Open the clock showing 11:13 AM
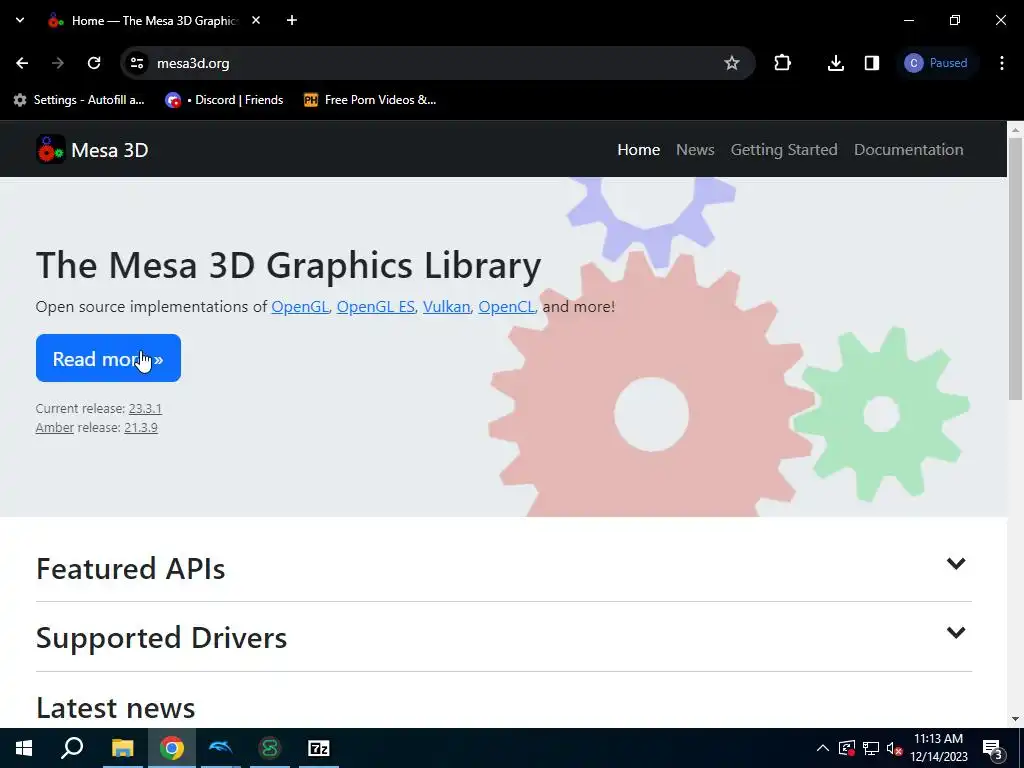This screenshot has width=1024, height=768. coord(938,748)
